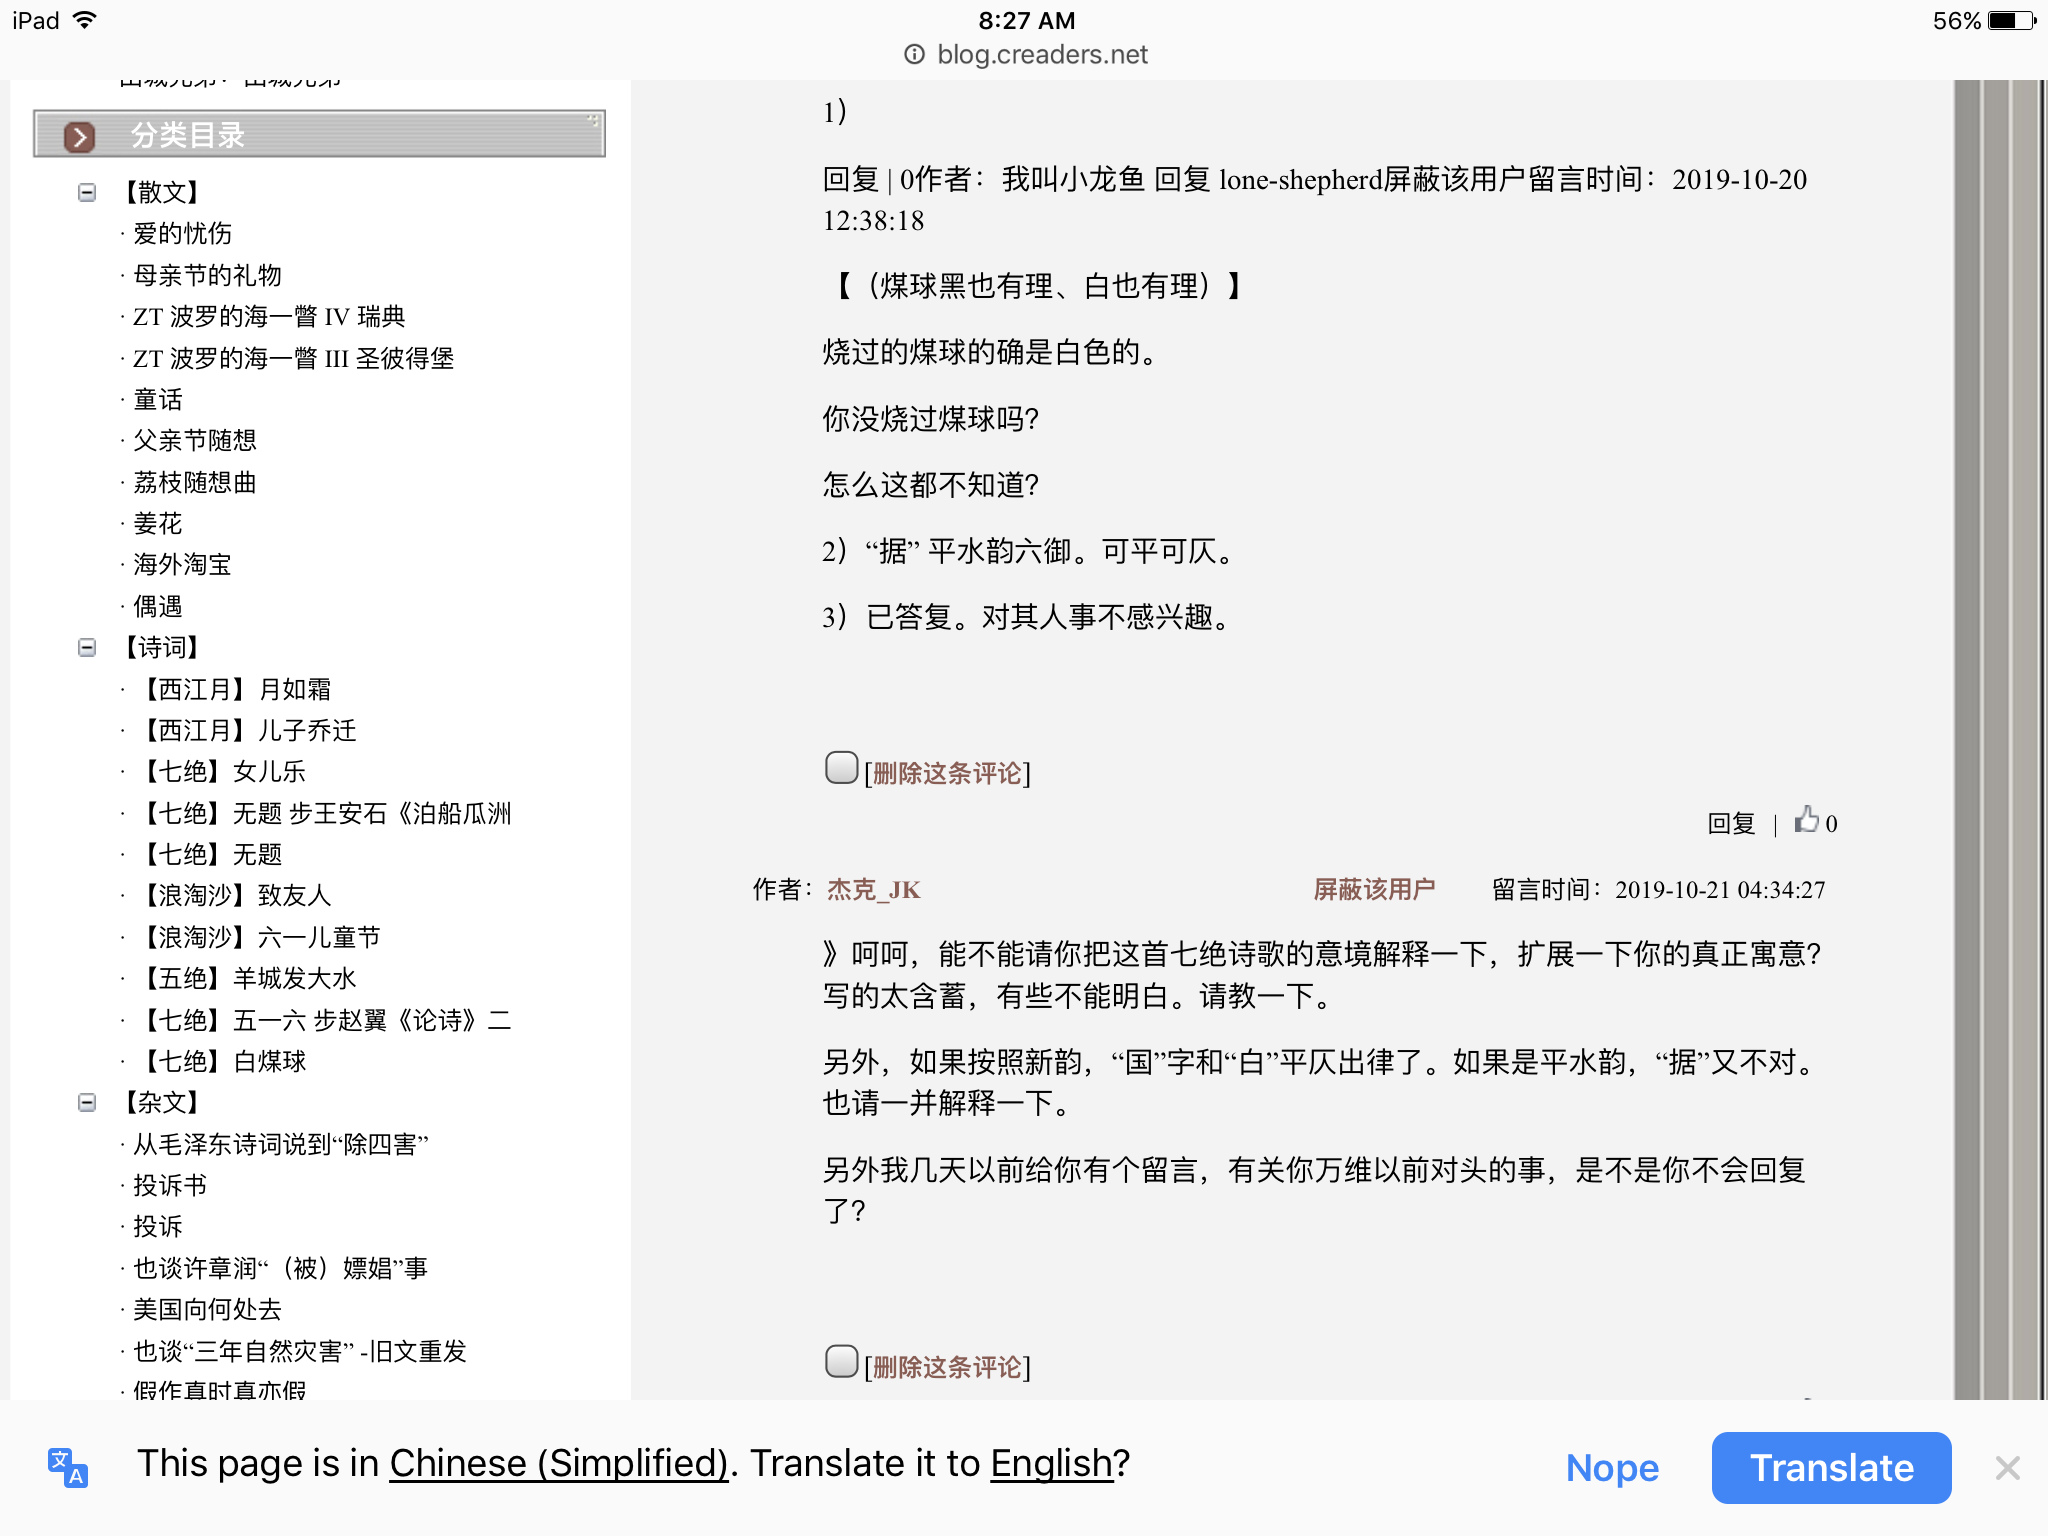Tap the Translate button
Image resolution: width=2048 pixels, height=1536 pixels.
pos(1831,1468)
